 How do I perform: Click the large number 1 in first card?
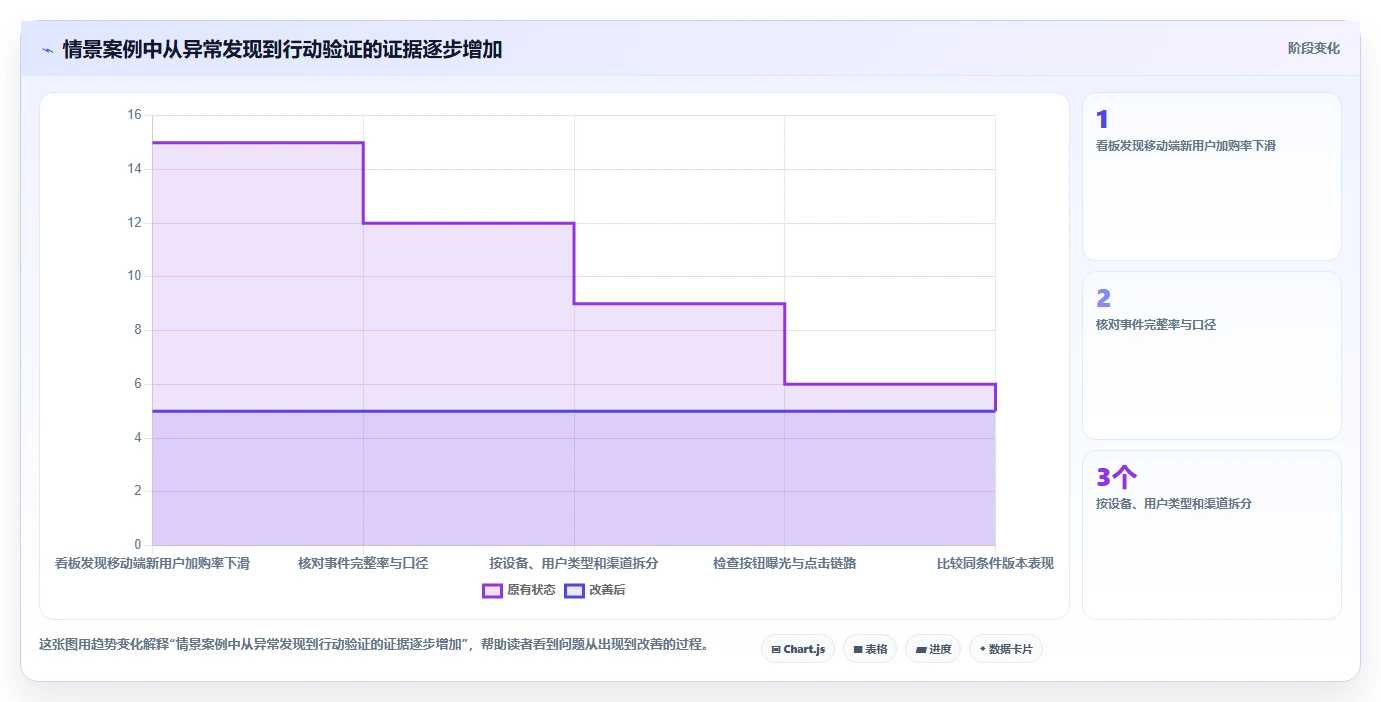coord(1102,120)
